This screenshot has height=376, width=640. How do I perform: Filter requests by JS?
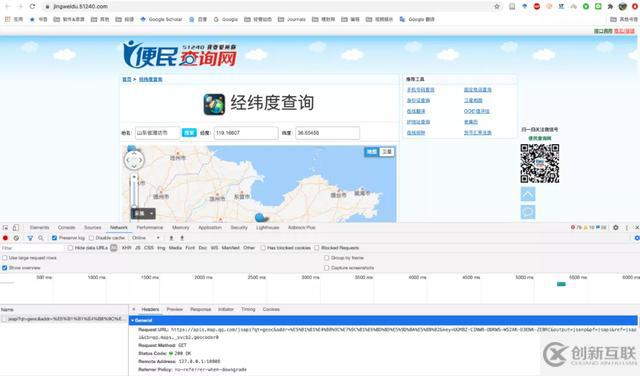click(138, 248)
